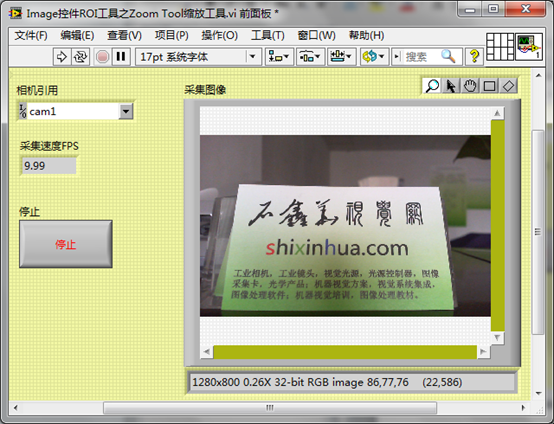Click the I/O icon beside cam1

pos(23,112)
